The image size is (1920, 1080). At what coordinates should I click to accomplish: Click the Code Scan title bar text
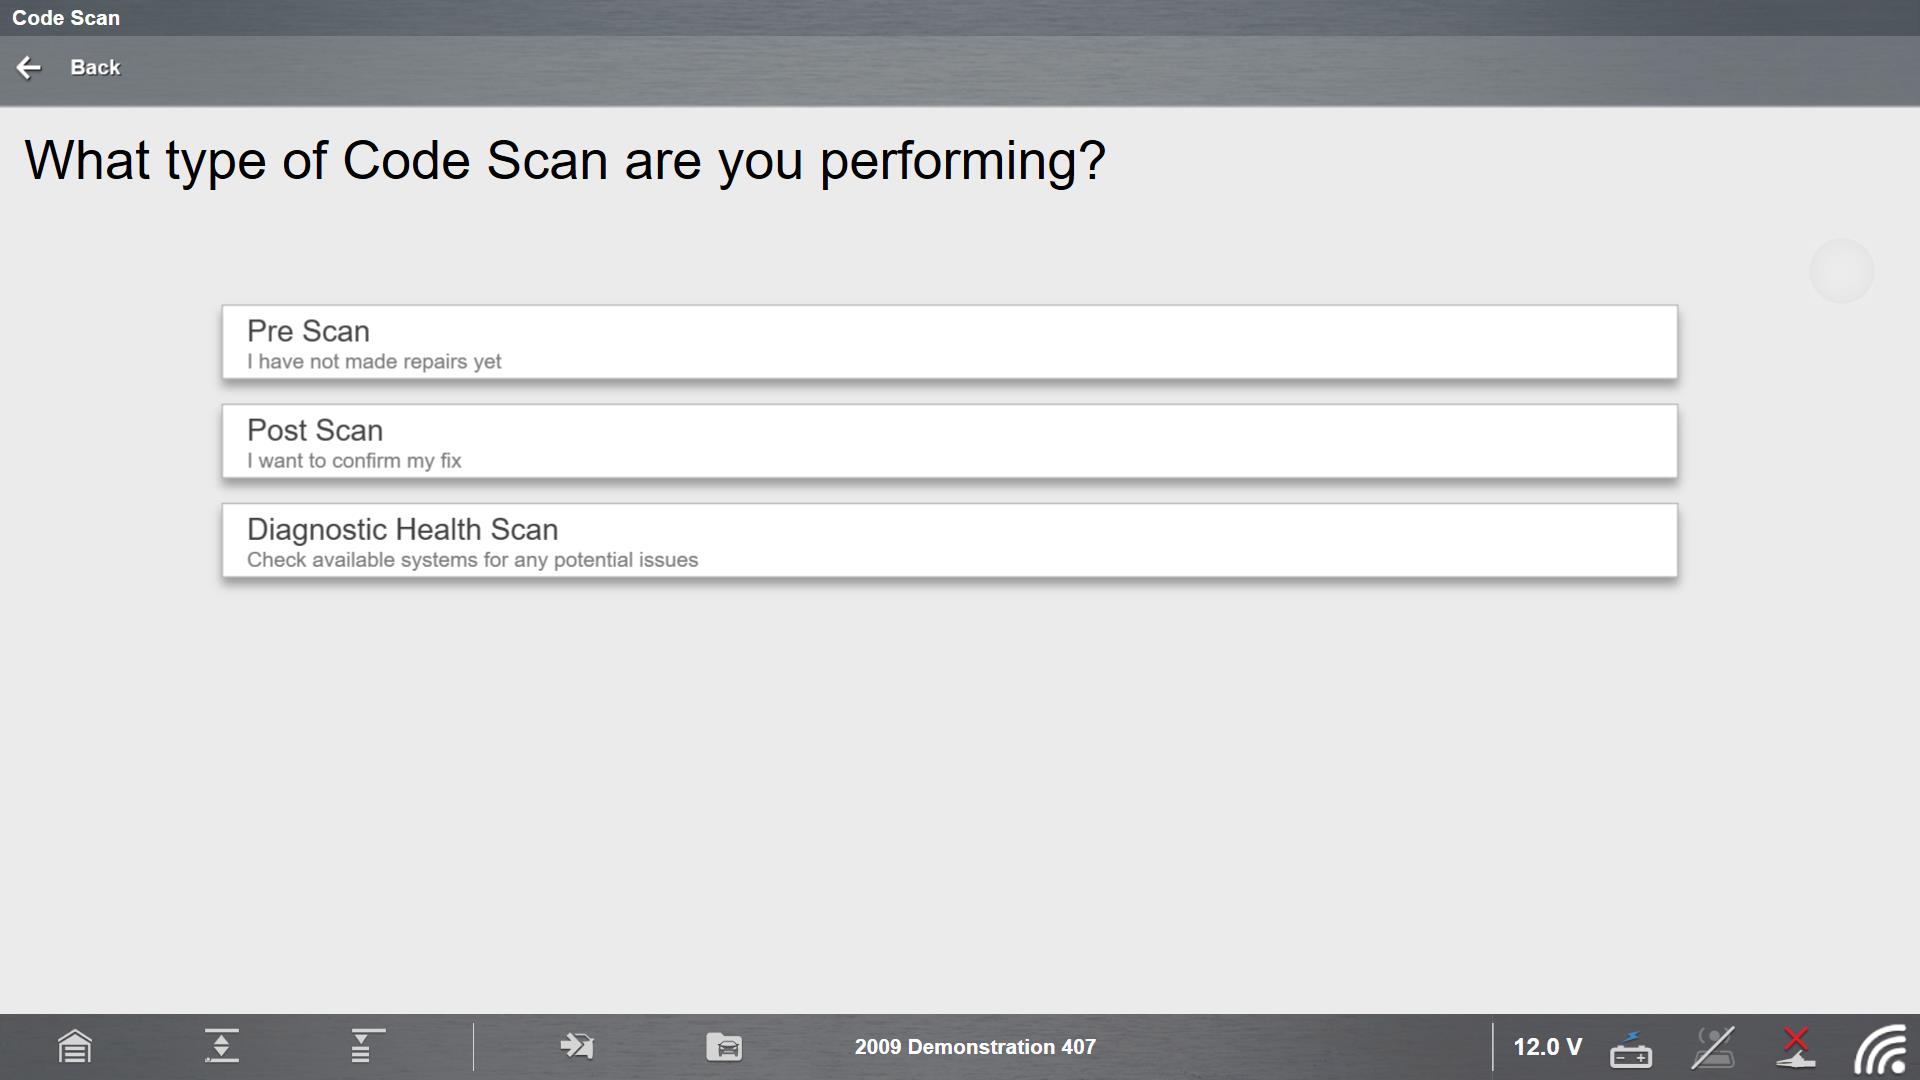[66, 18]
